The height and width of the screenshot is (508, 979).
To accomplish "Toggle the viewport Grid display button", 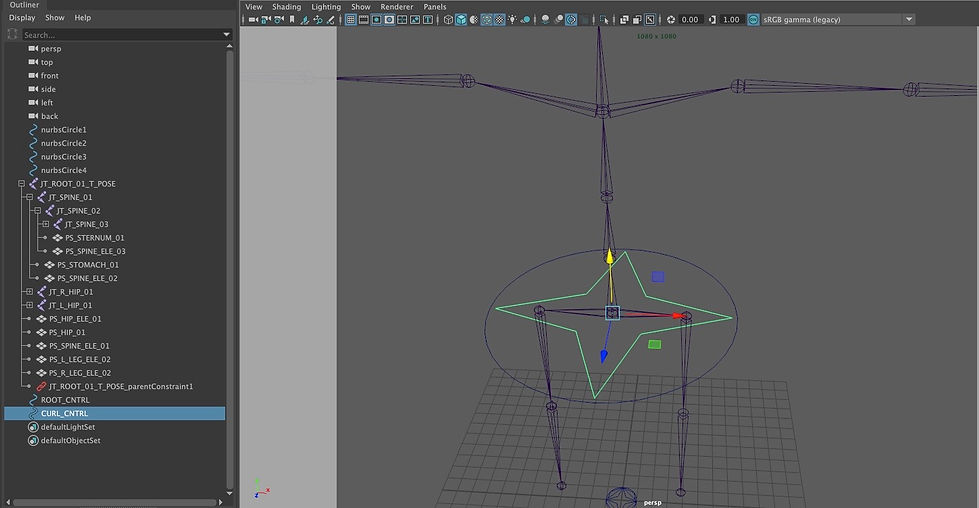I will tap(350, 19).
